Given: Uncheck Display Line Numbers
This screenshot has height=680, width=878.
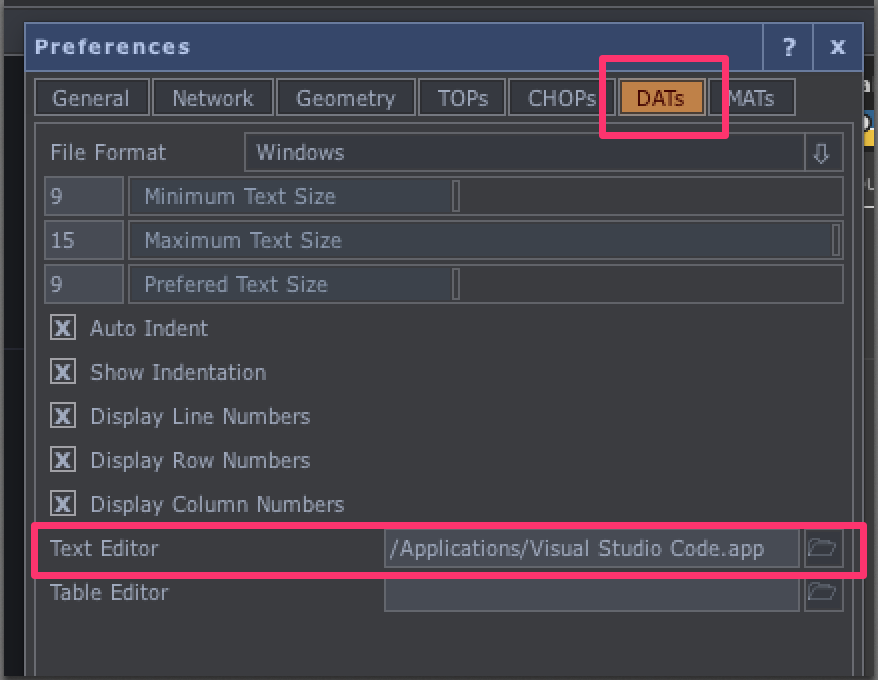Looking at the screenshot, I should pos(63,416).
